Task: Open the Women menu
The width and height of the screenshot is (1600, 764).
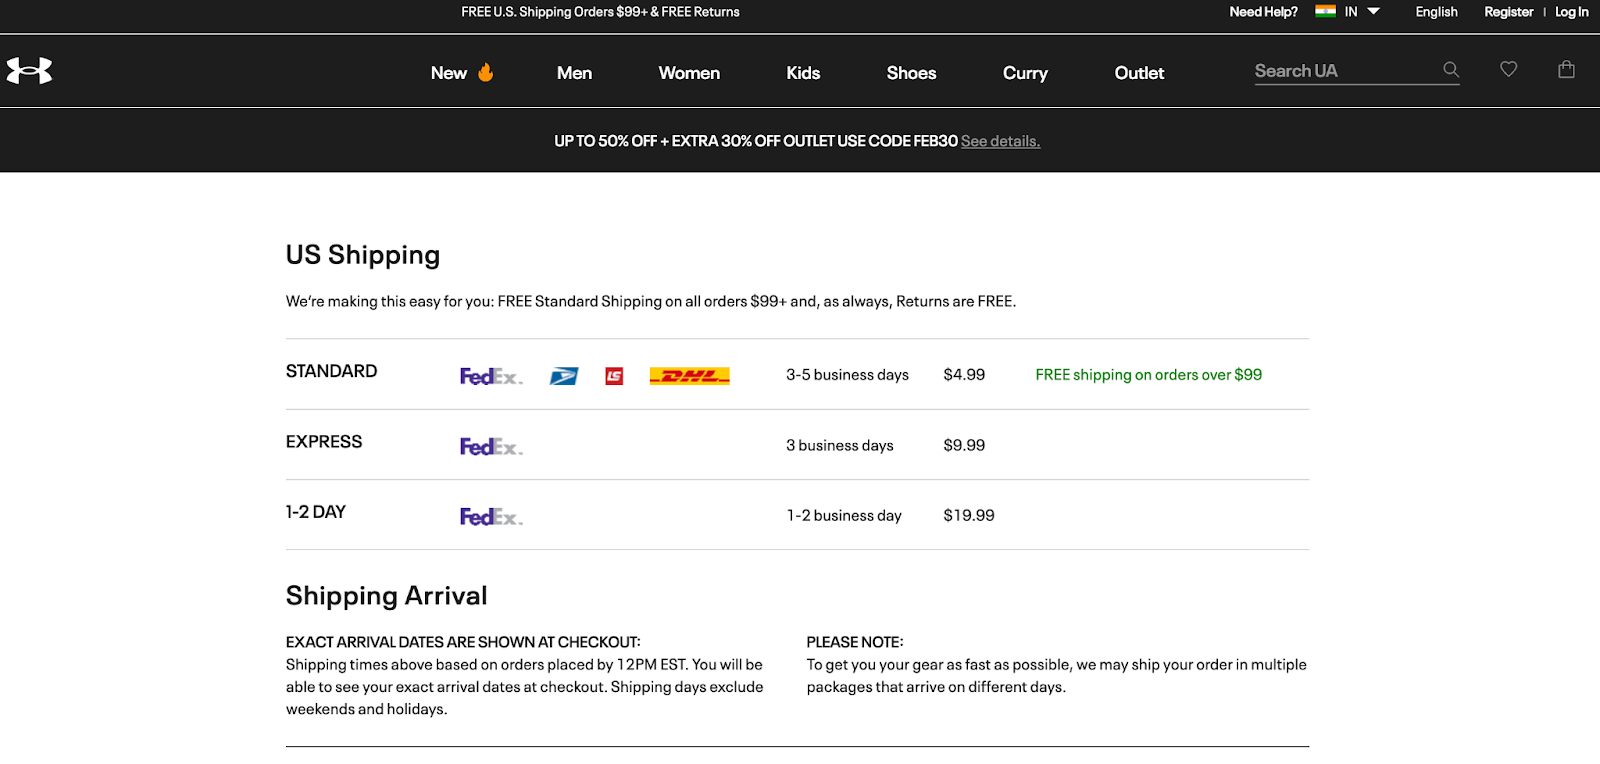Action: click(689, 73)
